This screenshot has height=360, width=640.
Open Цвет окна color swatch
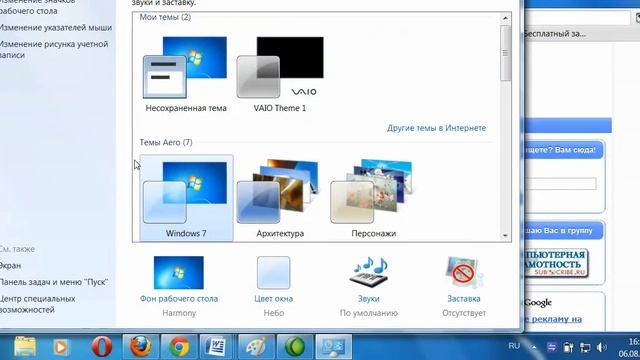tap(273, 273)
